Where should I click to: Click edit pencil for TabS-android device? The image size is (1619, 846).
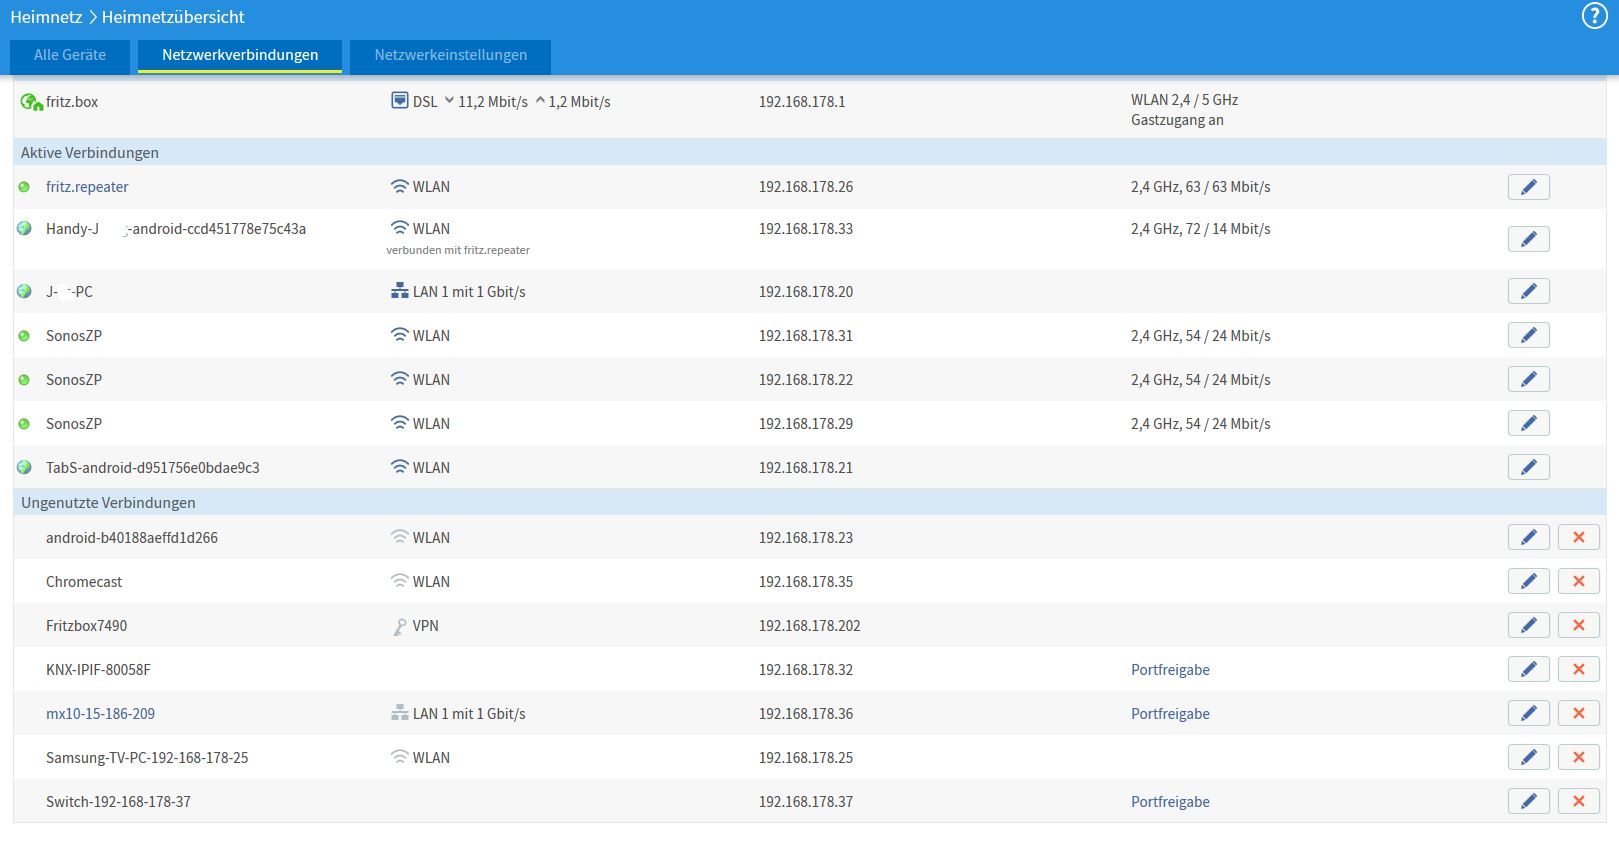(1528, 467)
